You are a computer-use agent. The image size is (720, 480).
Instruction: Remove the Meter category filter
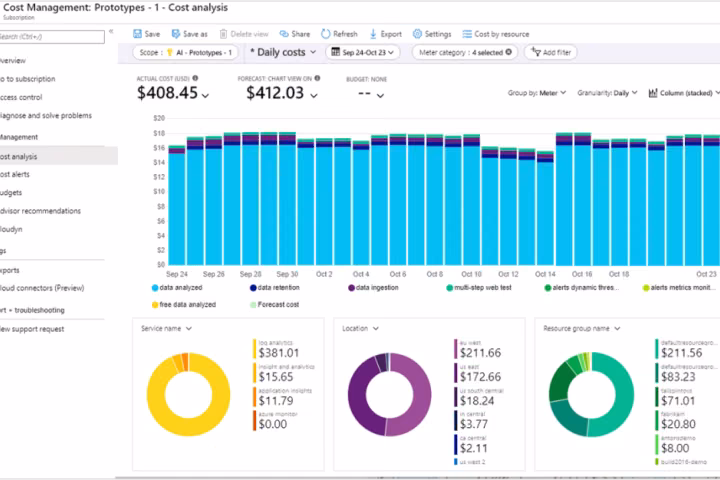pos(509,52)
